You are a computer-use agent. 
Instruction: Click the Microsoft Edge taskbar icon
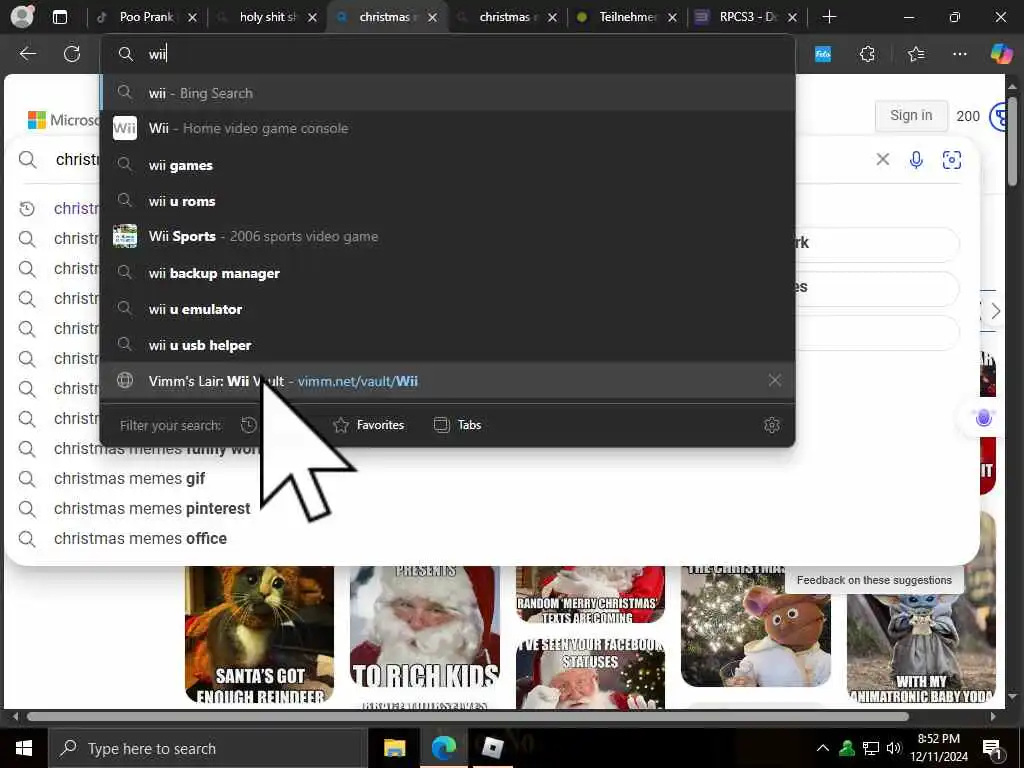click(443, 748)
